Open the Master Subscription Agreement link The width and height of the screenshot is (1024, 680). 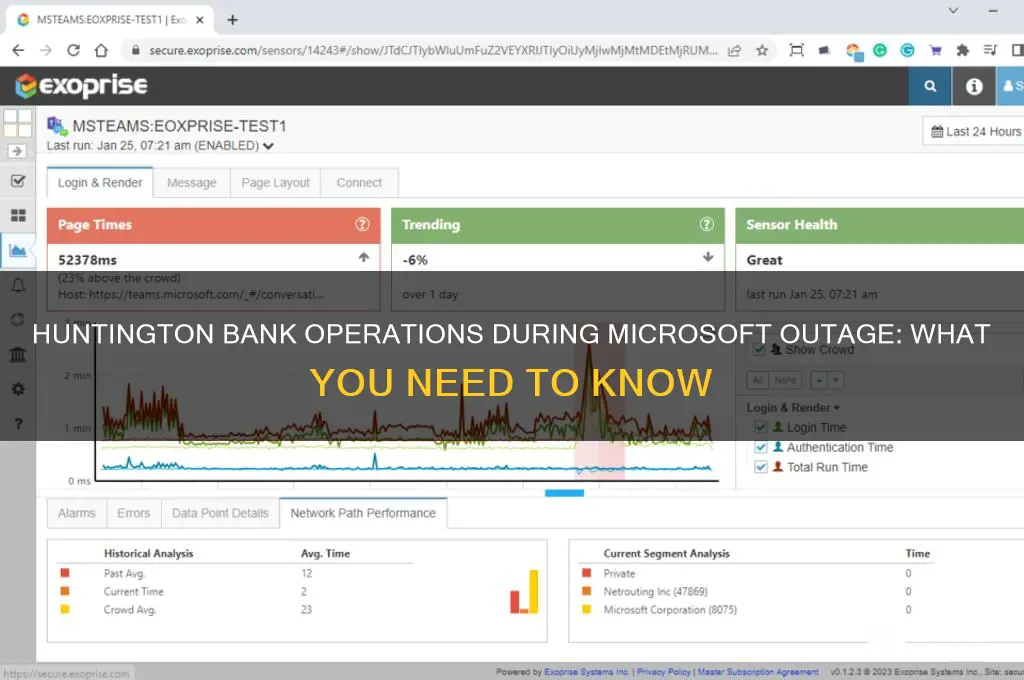(758, 672)
